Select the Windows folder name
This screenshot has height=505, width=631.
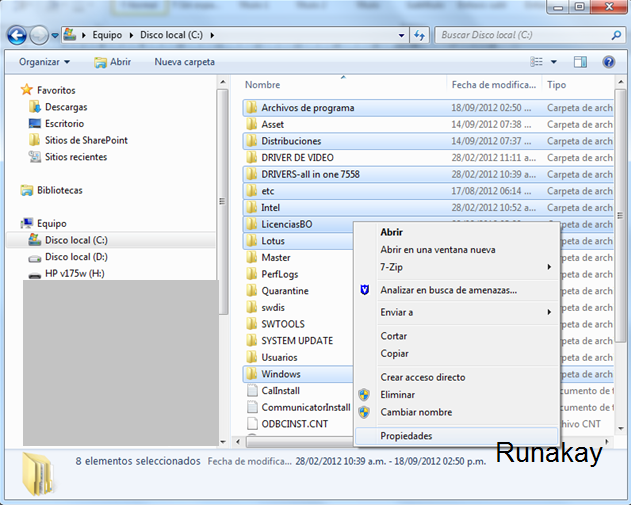coord(281,374)
